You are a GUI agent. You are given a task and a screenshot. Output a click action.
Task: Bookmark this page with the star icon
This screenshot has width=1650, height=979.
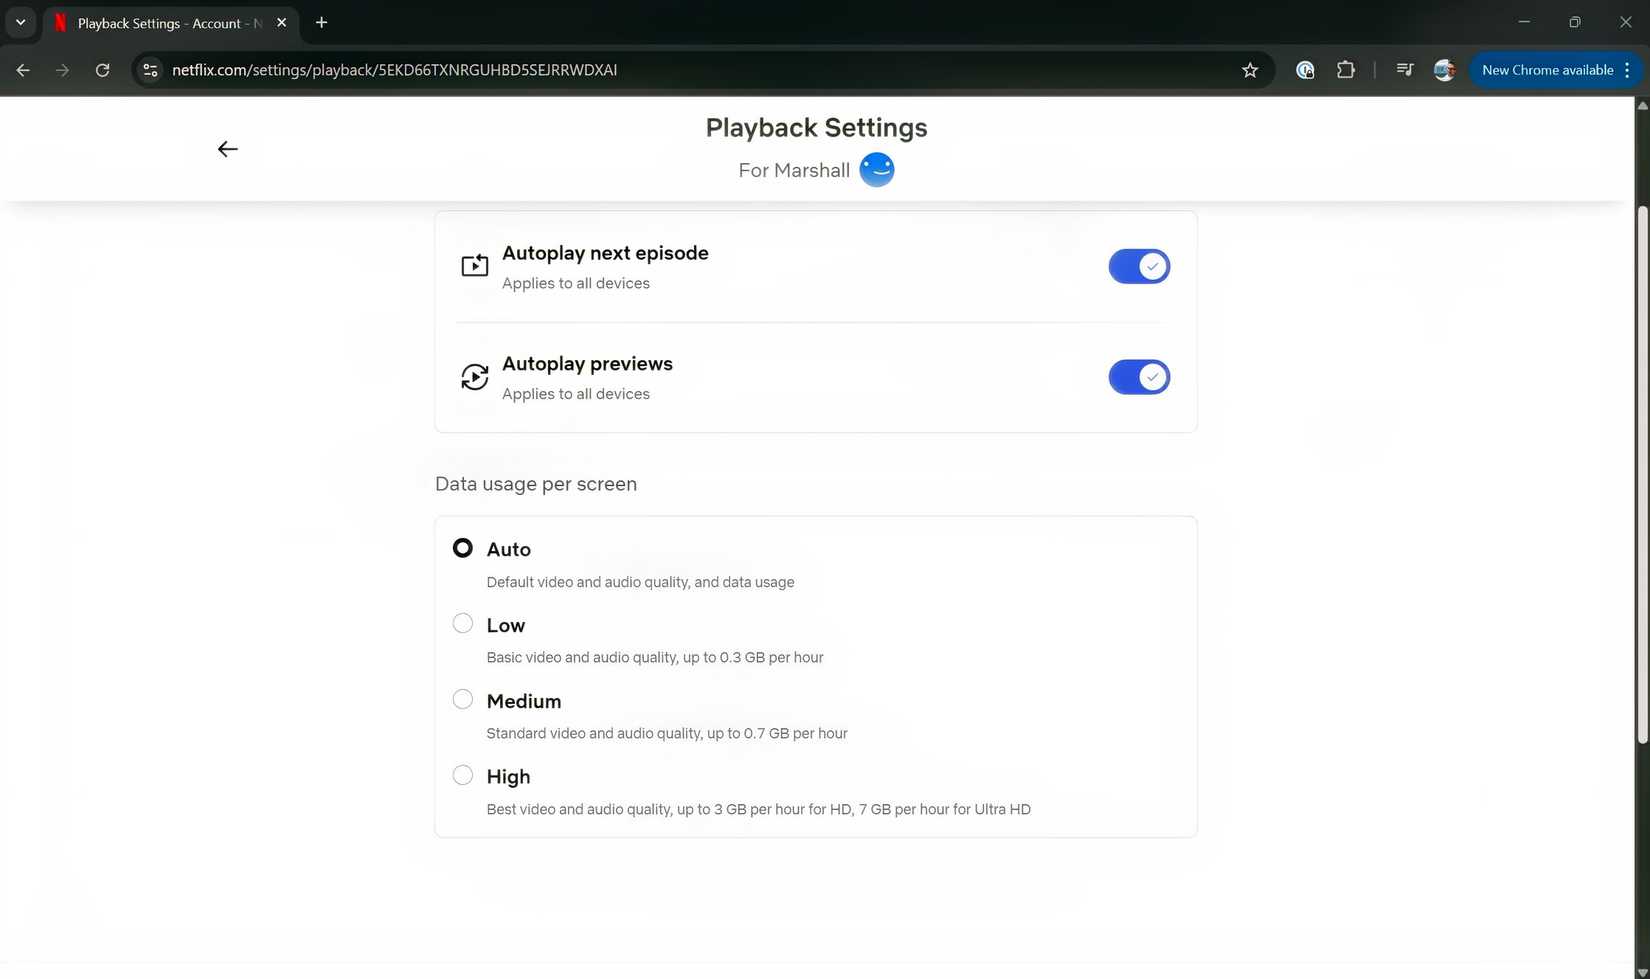[x=1250, y=70]
